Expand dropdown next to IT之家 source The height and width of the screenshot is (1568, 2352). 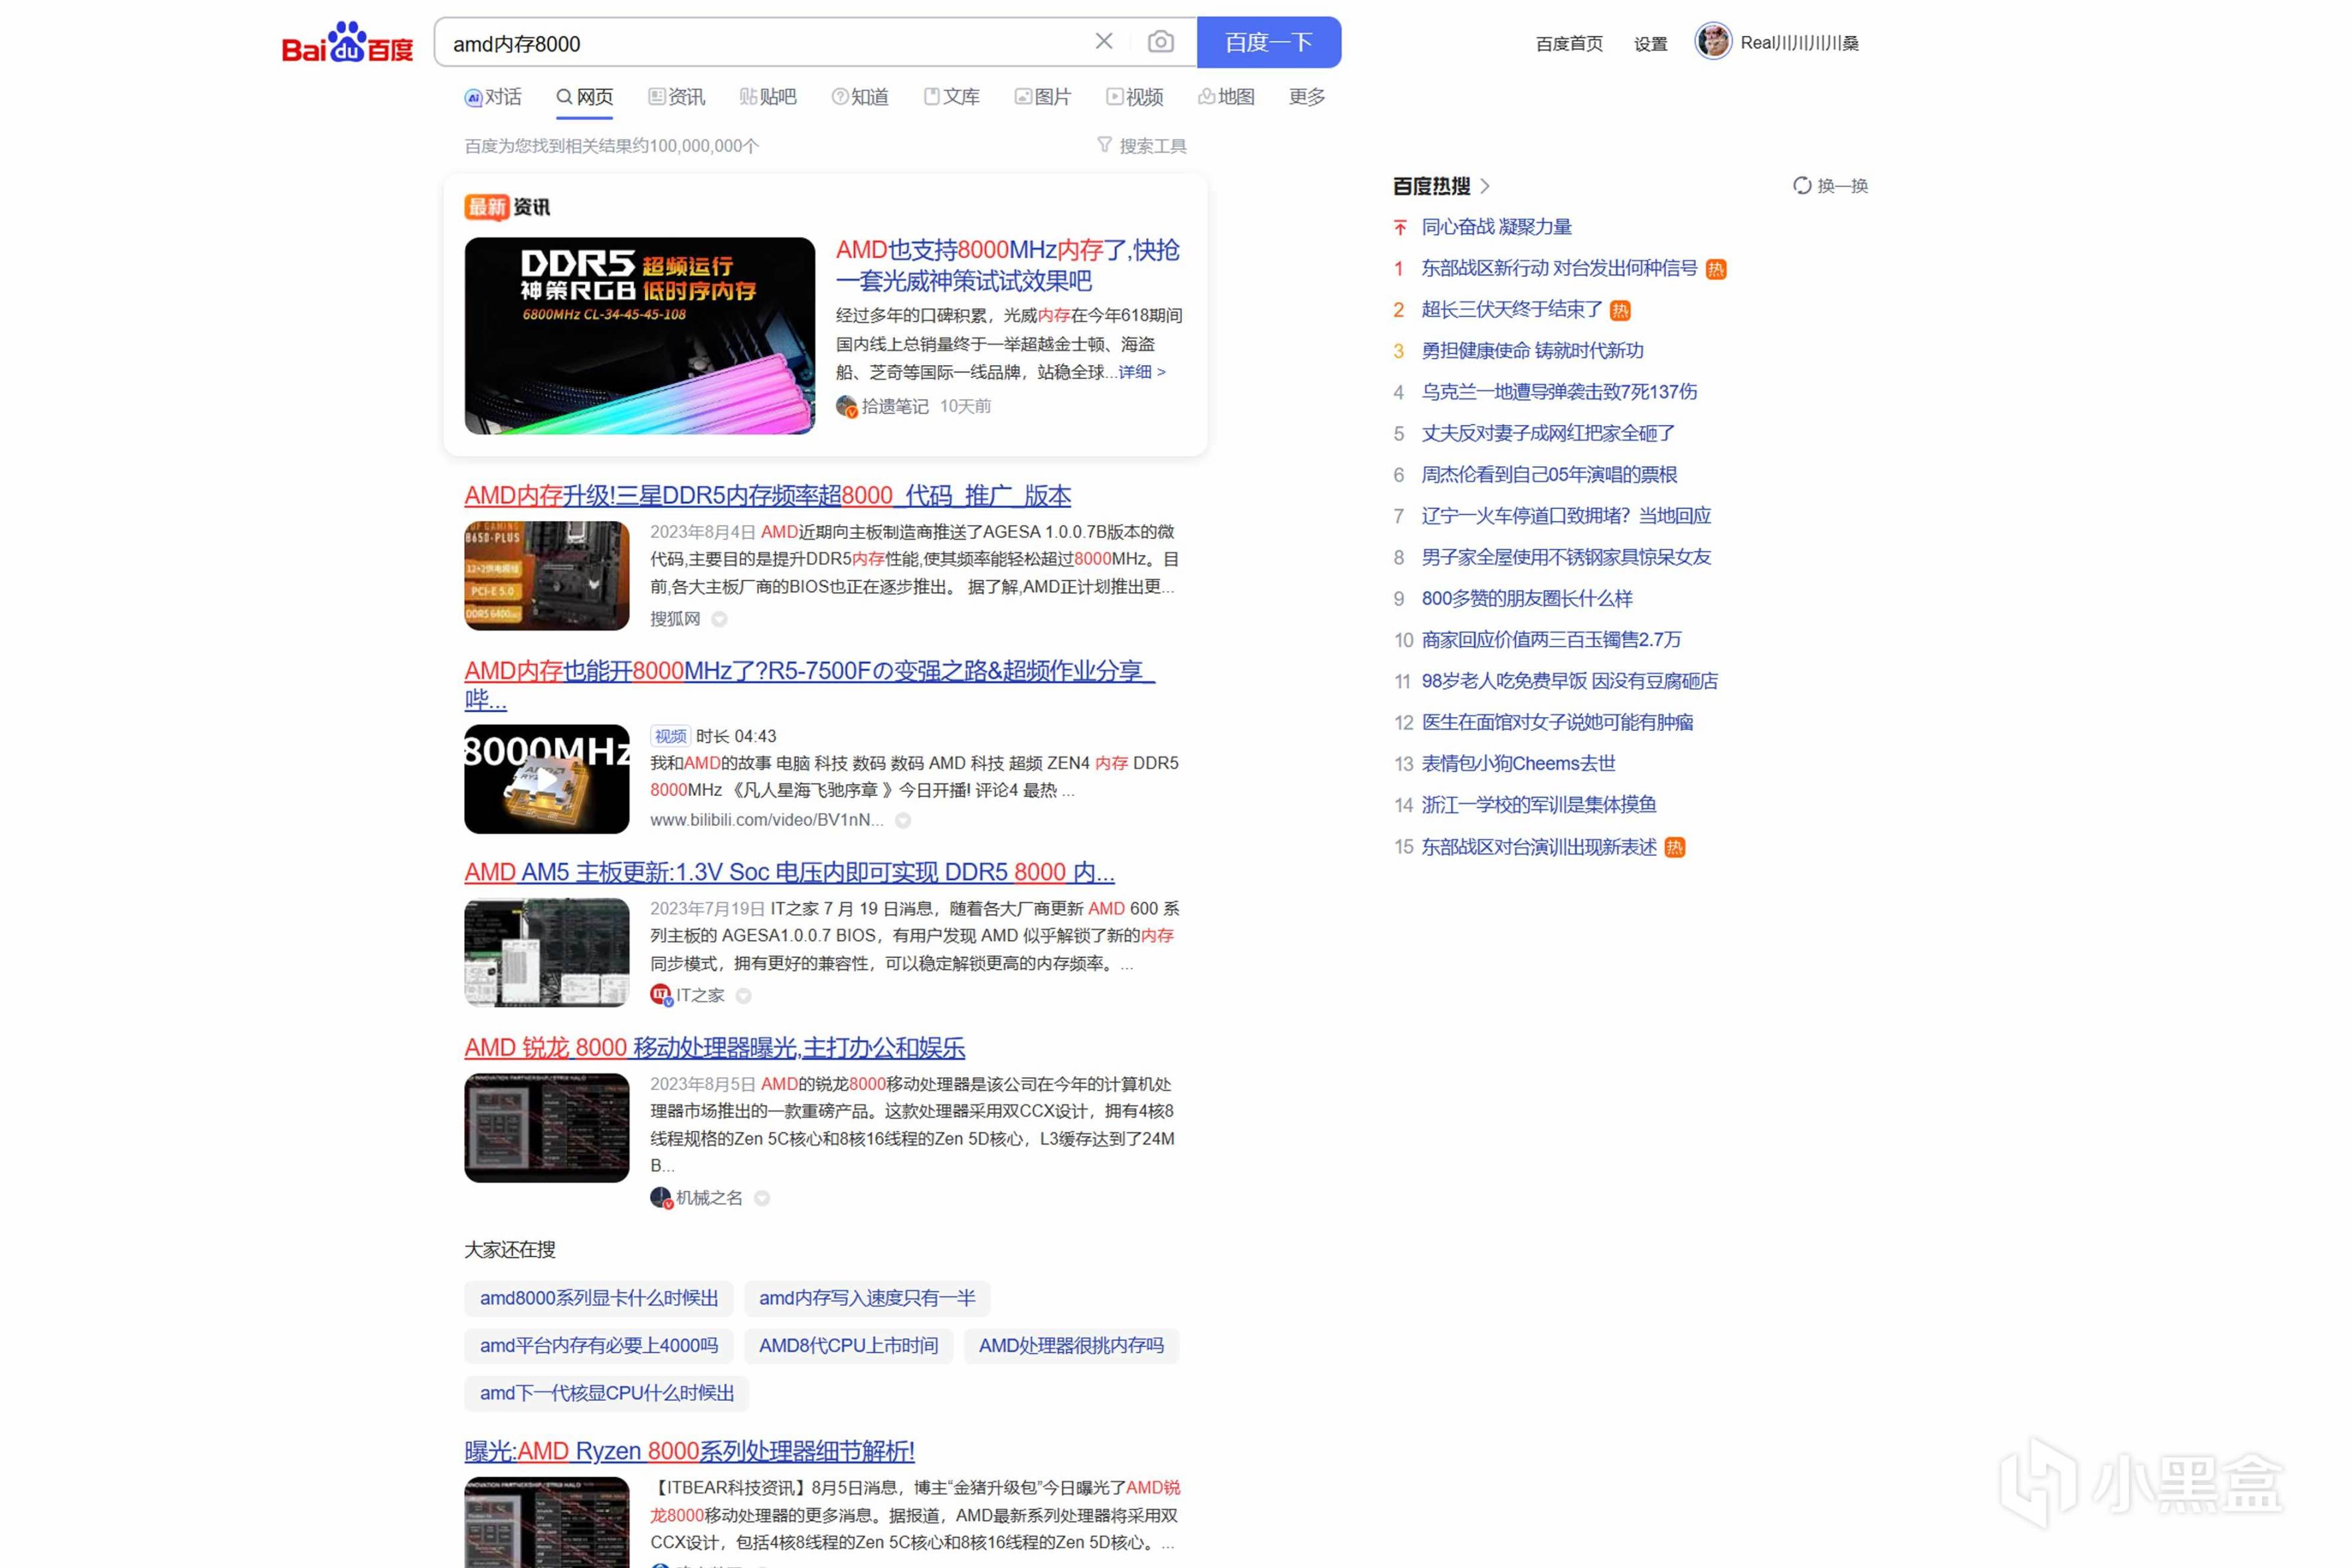pos(744,996)
